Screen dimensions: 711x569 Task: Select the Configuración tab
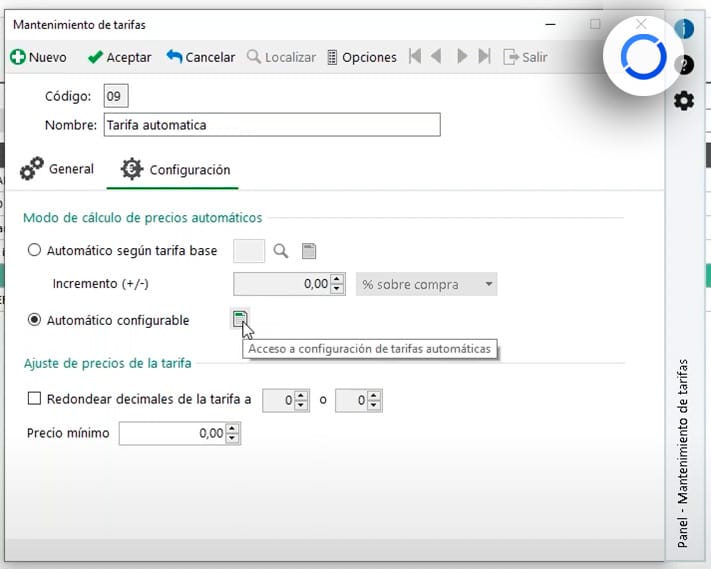(175, 170)
